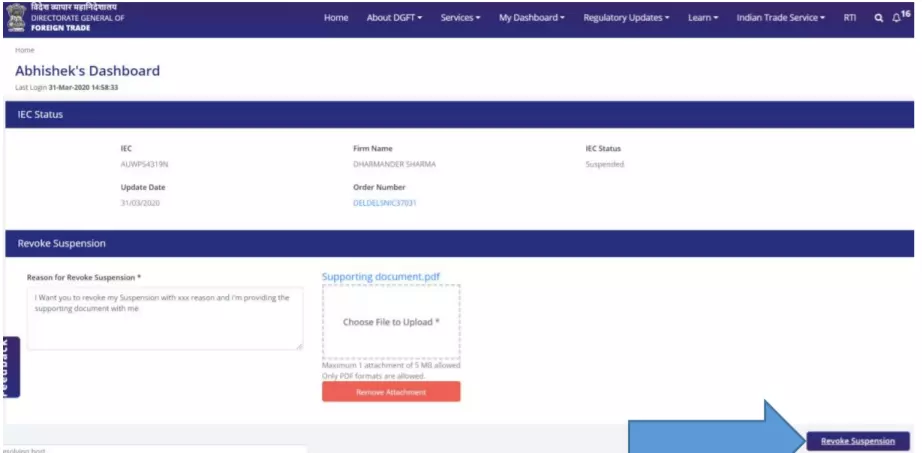This screenshot has height=453, width=922.
Task: Select firm name DHARMANDER SHARMA text
Action: 395,165
